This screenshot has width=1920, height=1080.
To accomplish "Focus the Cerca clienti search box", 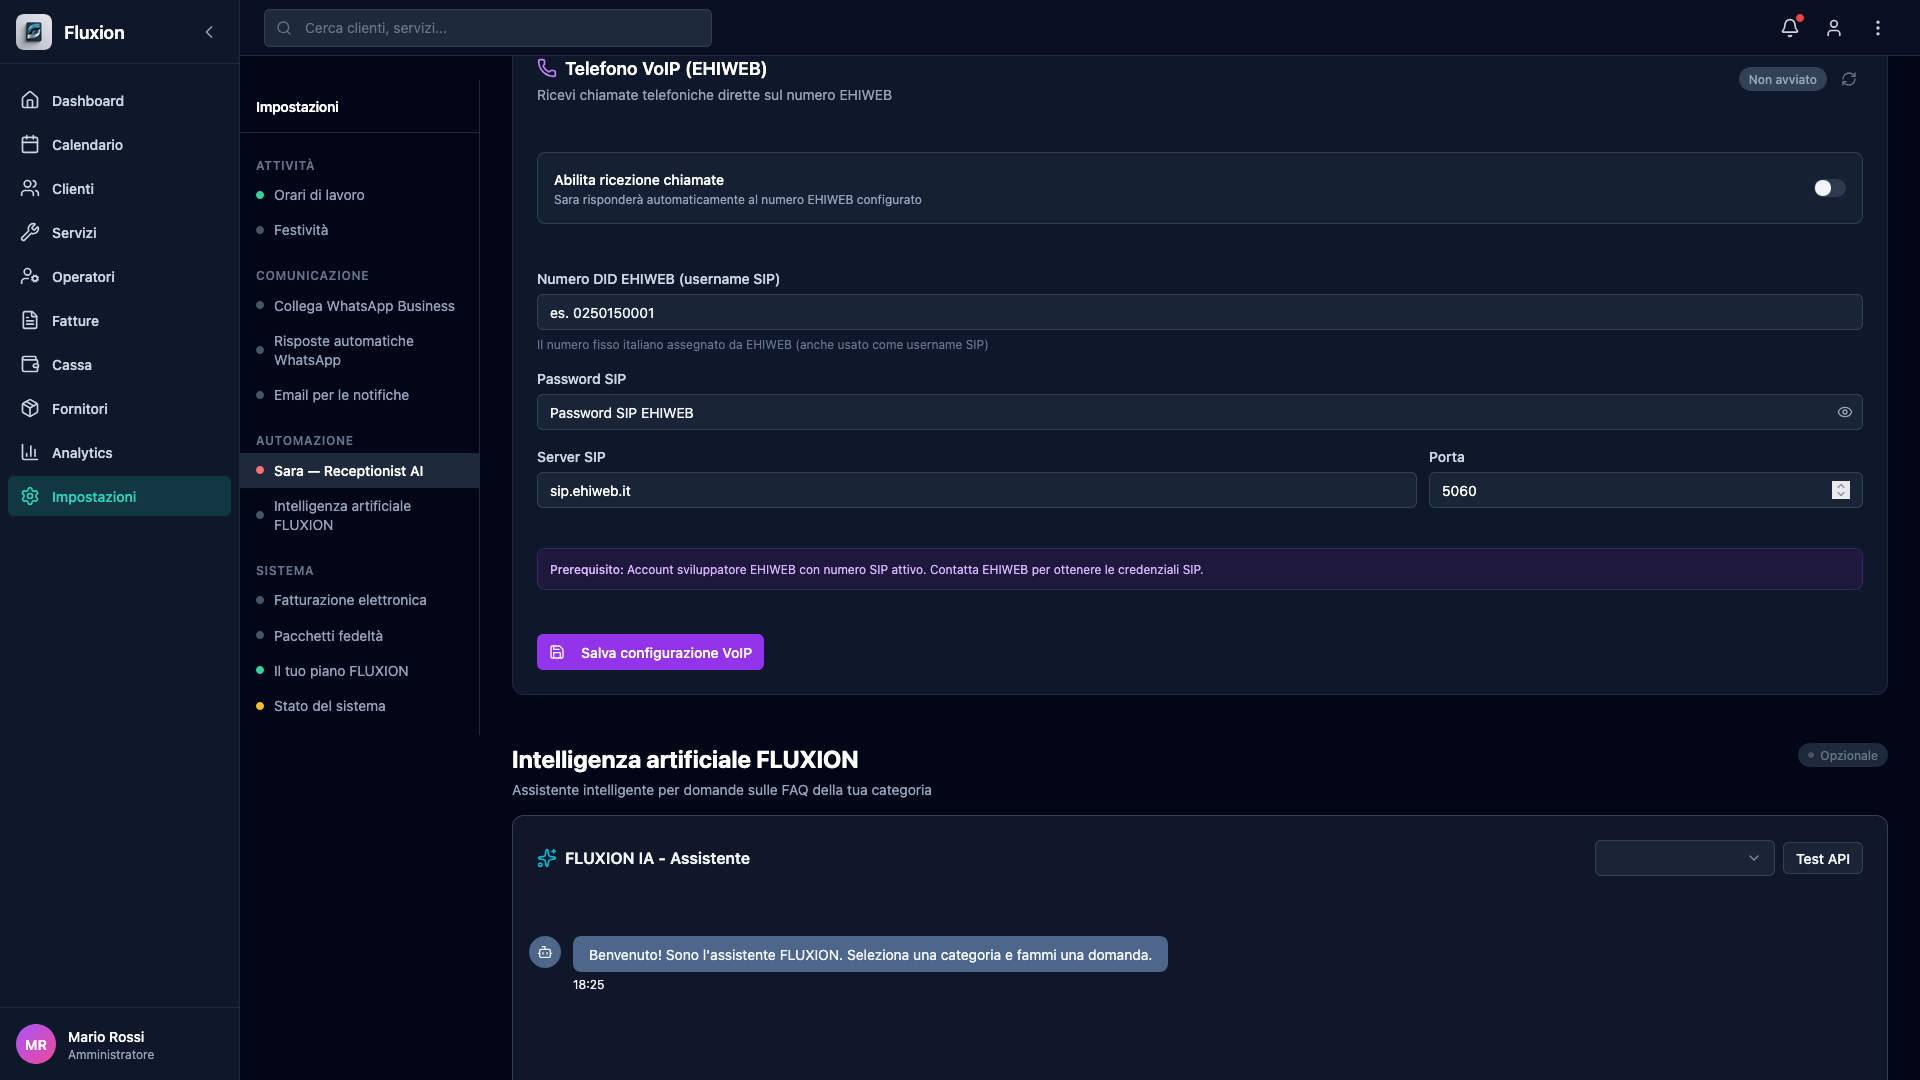I will coord(488,28).
